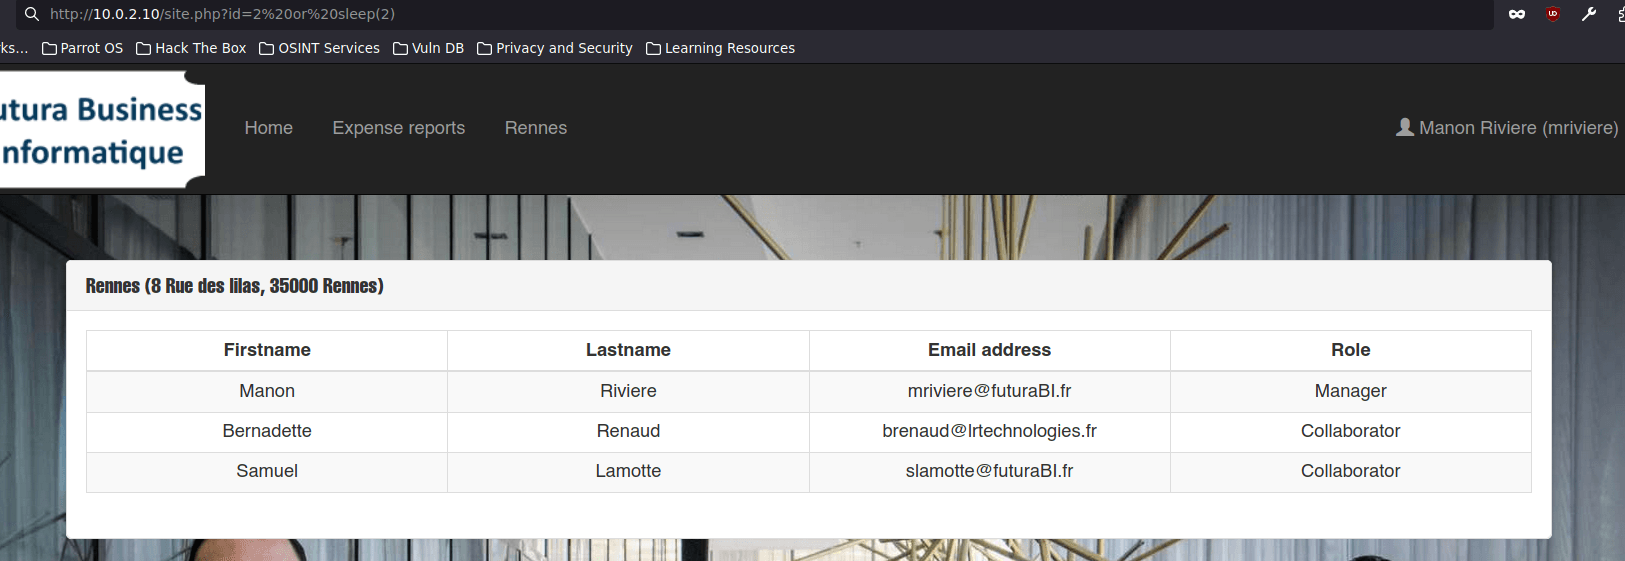Click the Email address column header
This screenshot has height=561, width=1625.
tap(989, 350)
